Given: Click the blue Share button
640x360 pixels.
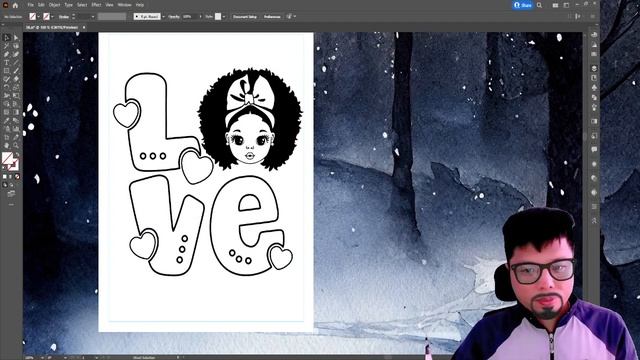Looking at the screenshot, I should click(x=523, y=5).
